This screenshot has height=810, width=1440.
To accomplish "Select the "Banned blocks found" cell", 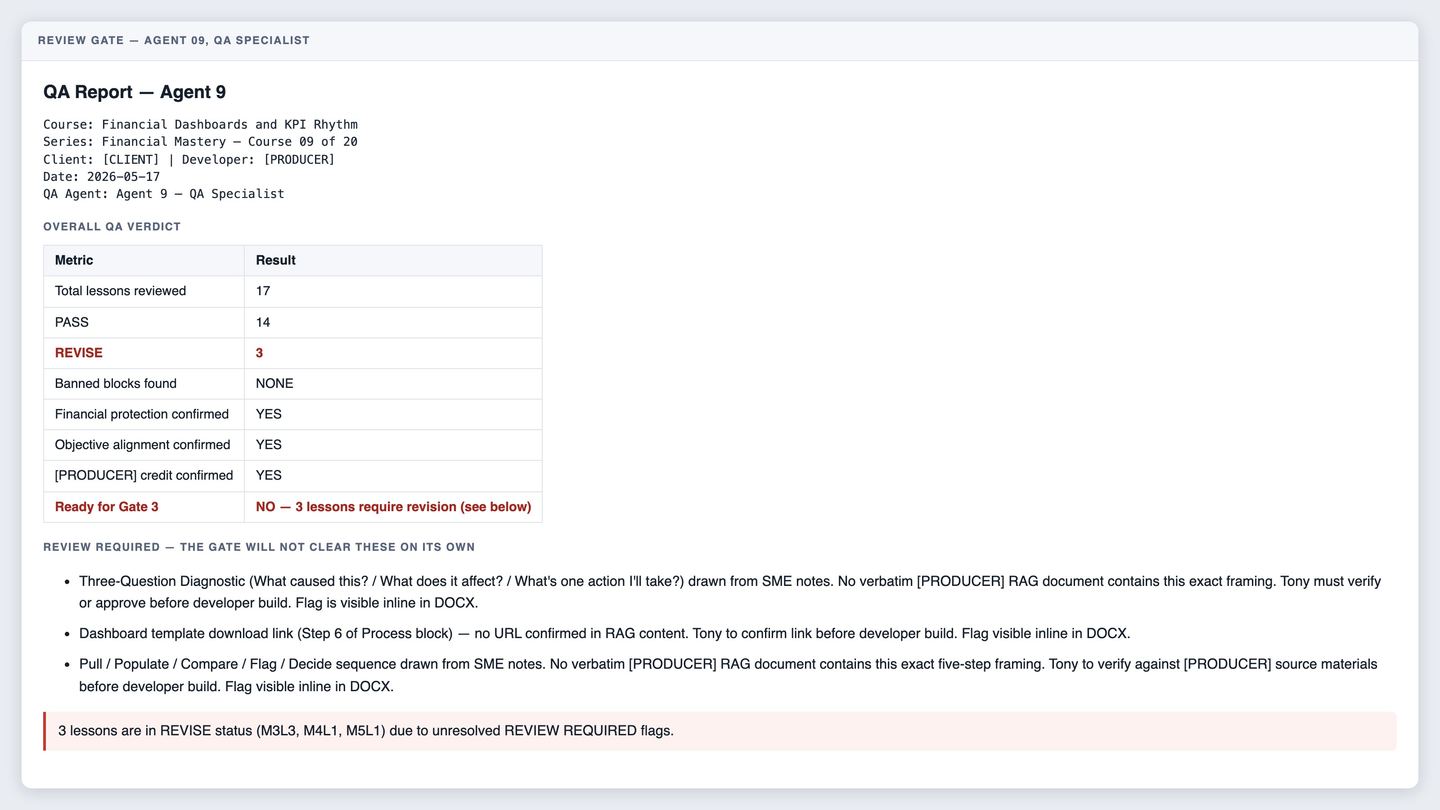I will click(x=144, y=384).
